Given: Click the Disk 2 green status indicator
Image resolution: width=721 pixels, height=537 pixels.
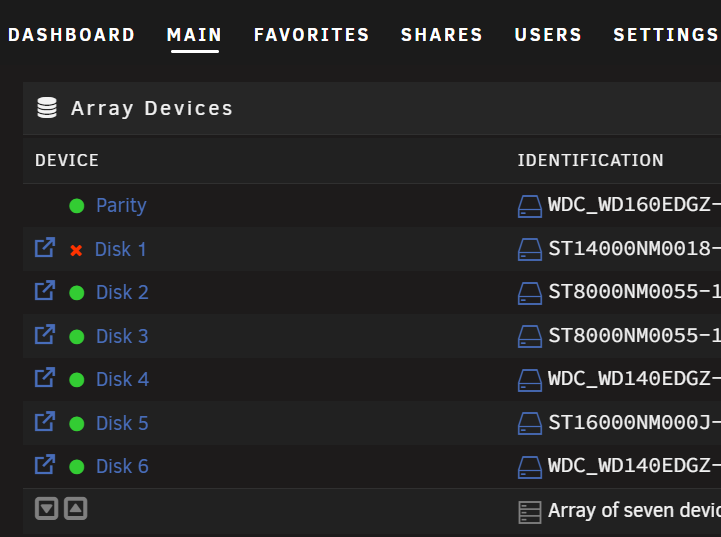Looking at the screenshot, I should [77, 293].
